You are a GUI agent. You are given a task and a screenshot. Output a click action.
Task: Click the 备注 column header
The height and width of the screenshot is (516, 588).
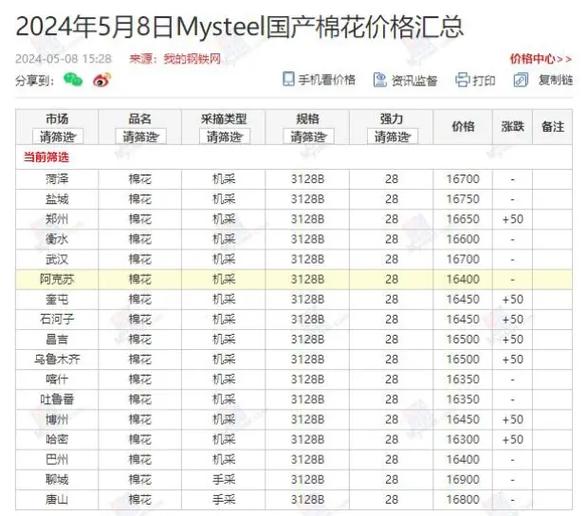point(553,127)
